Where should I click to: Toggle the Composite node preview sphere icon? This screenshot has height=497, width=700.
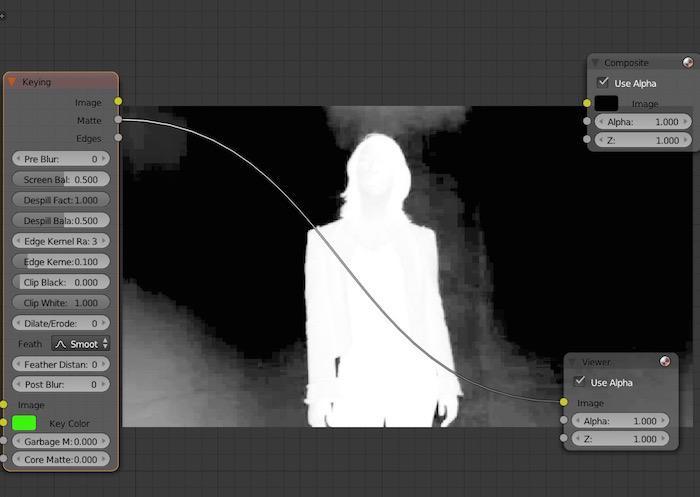pos(688,62)
